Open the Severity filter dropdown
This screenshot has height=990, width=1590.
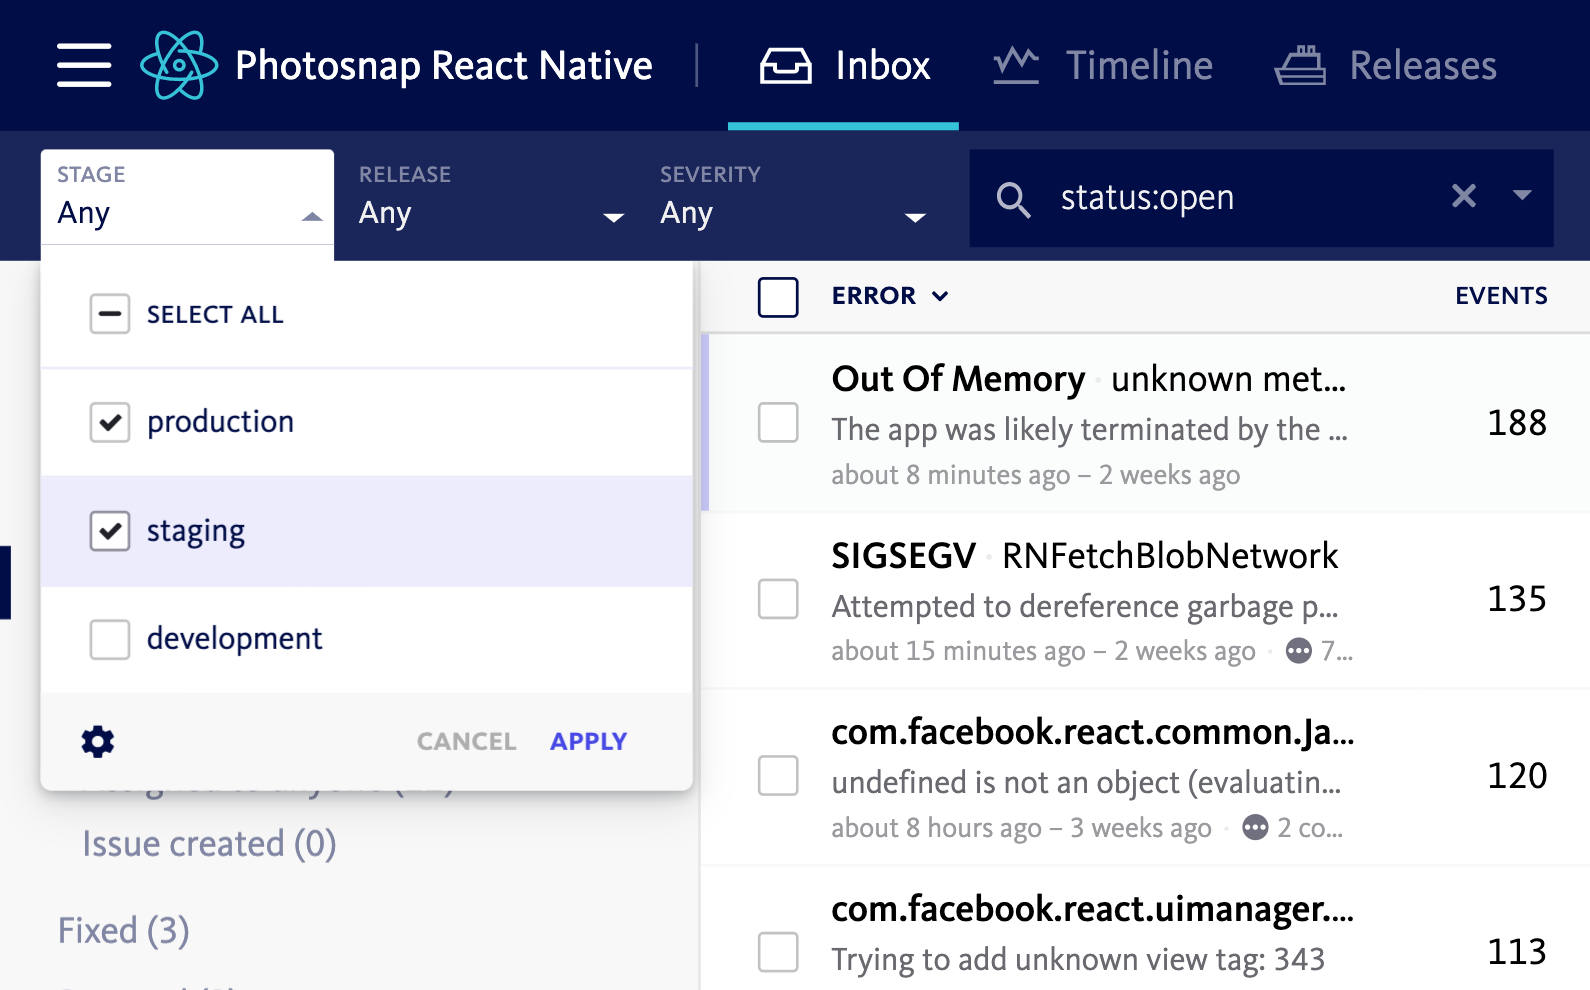[792, 197]
